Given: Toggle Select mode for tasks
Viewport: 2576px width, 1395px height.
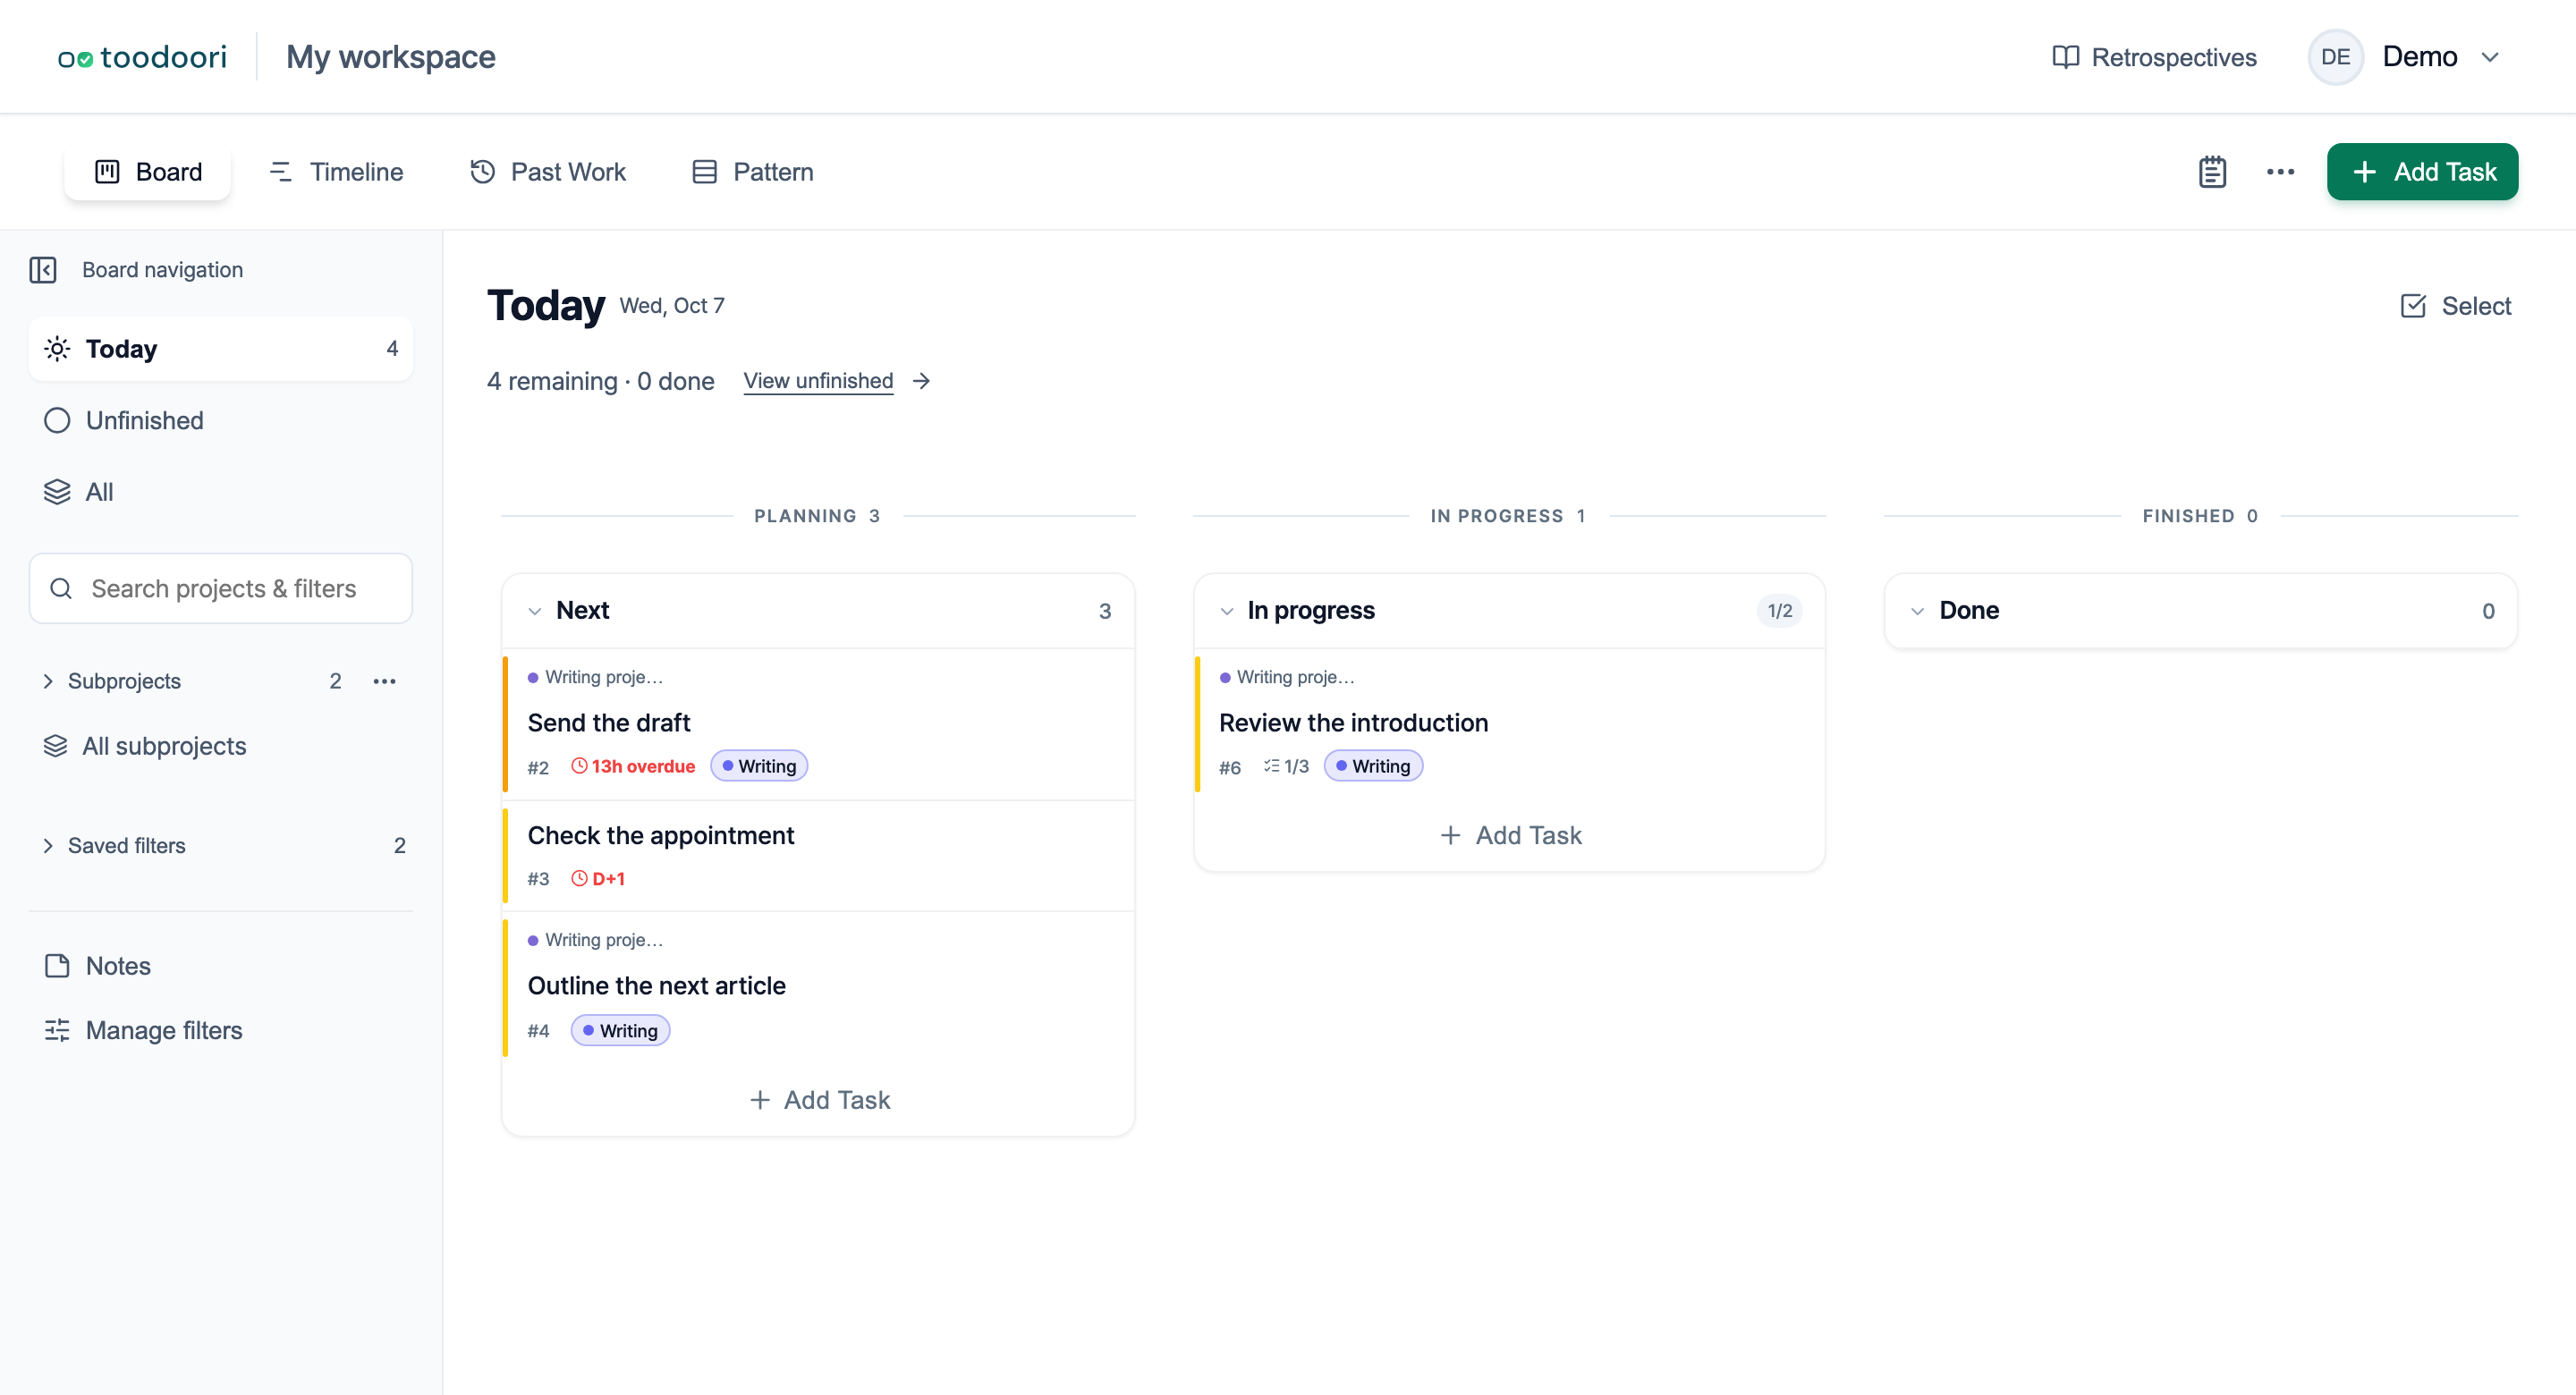Looking at the screenshot, I should pos(2455,306).
